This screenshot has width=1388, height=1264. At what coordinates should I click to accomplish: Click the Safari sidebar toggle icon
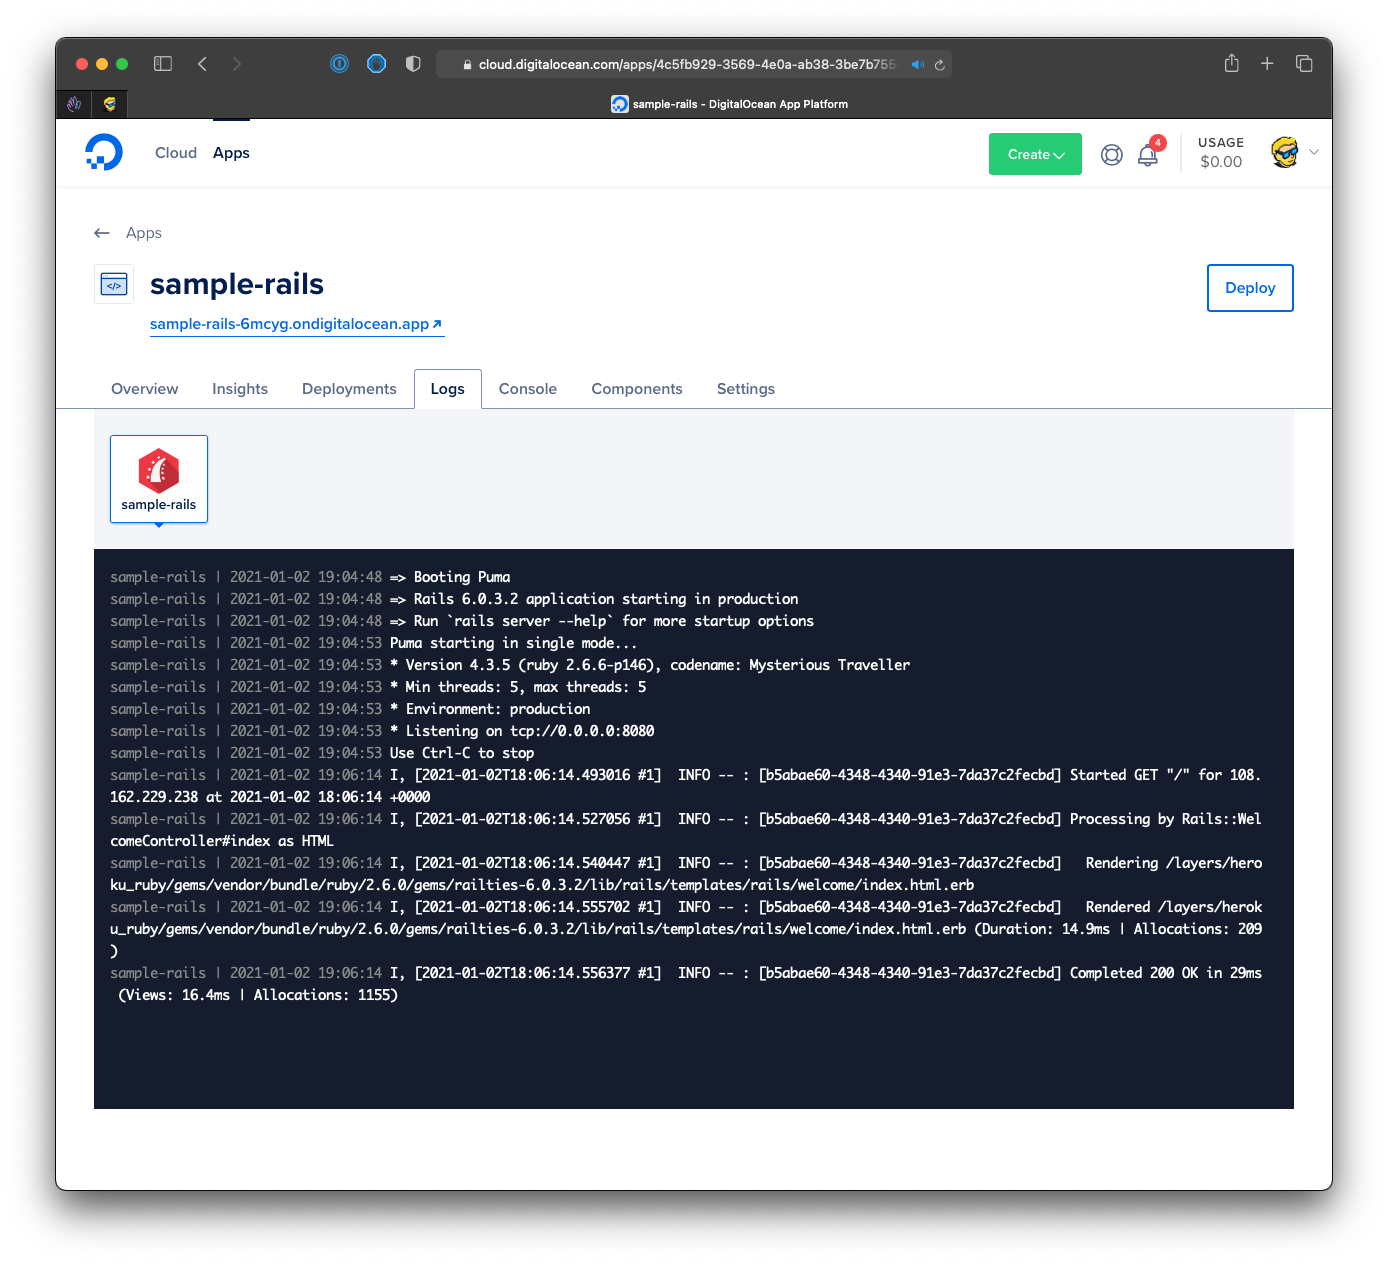coord(163,64)
